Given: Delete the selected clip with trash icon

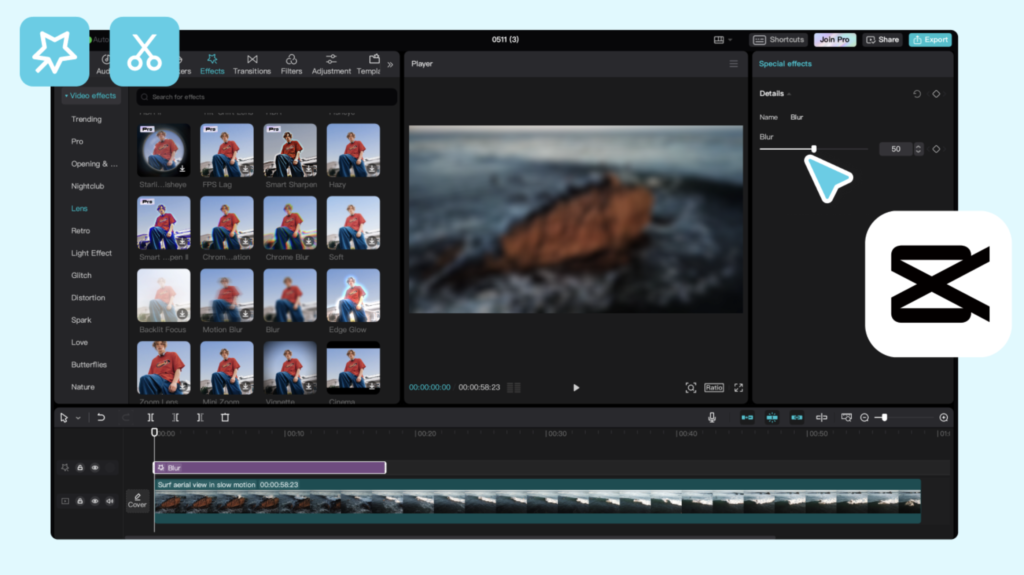Looking at the screenshot, I should point(225,417).
